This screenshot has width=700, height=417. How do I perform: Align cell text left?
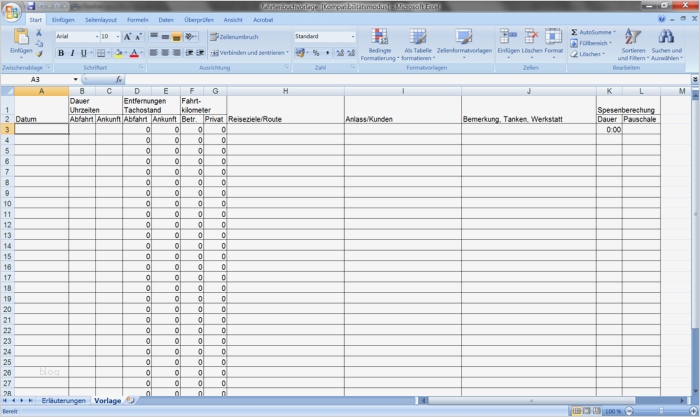click(x=154, y=53)
